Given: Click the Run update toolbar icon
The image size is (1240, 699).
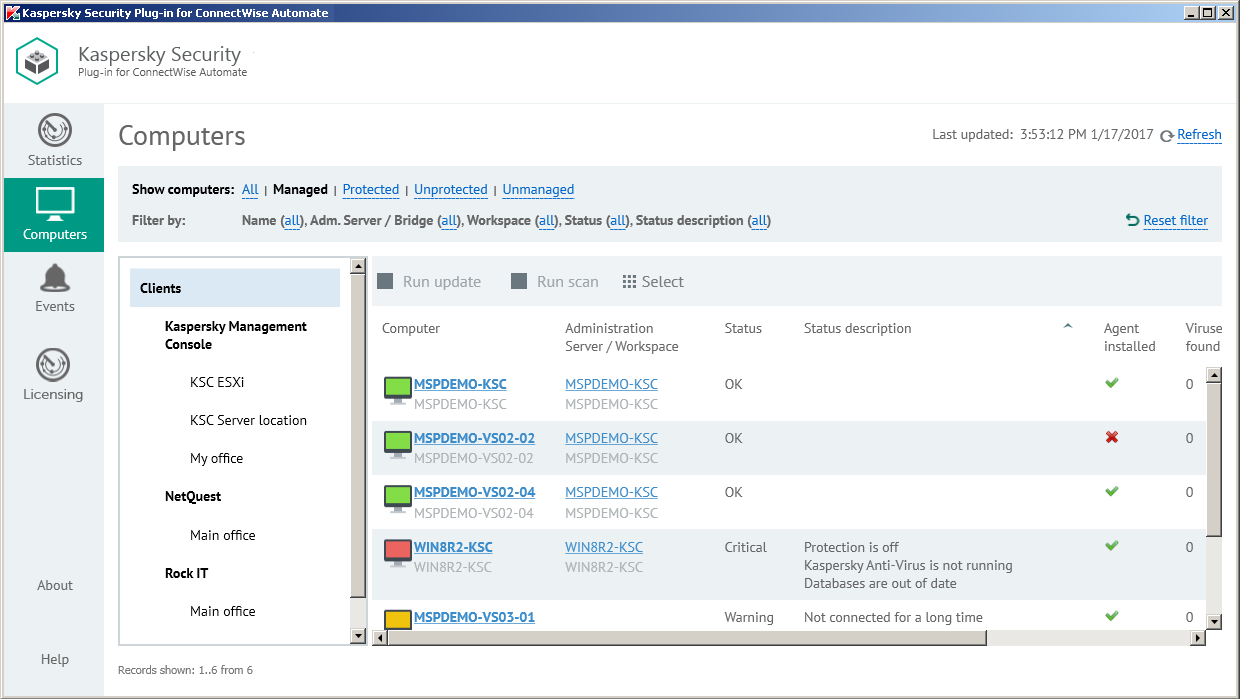Looking at the screenshot, I should 385,281.
